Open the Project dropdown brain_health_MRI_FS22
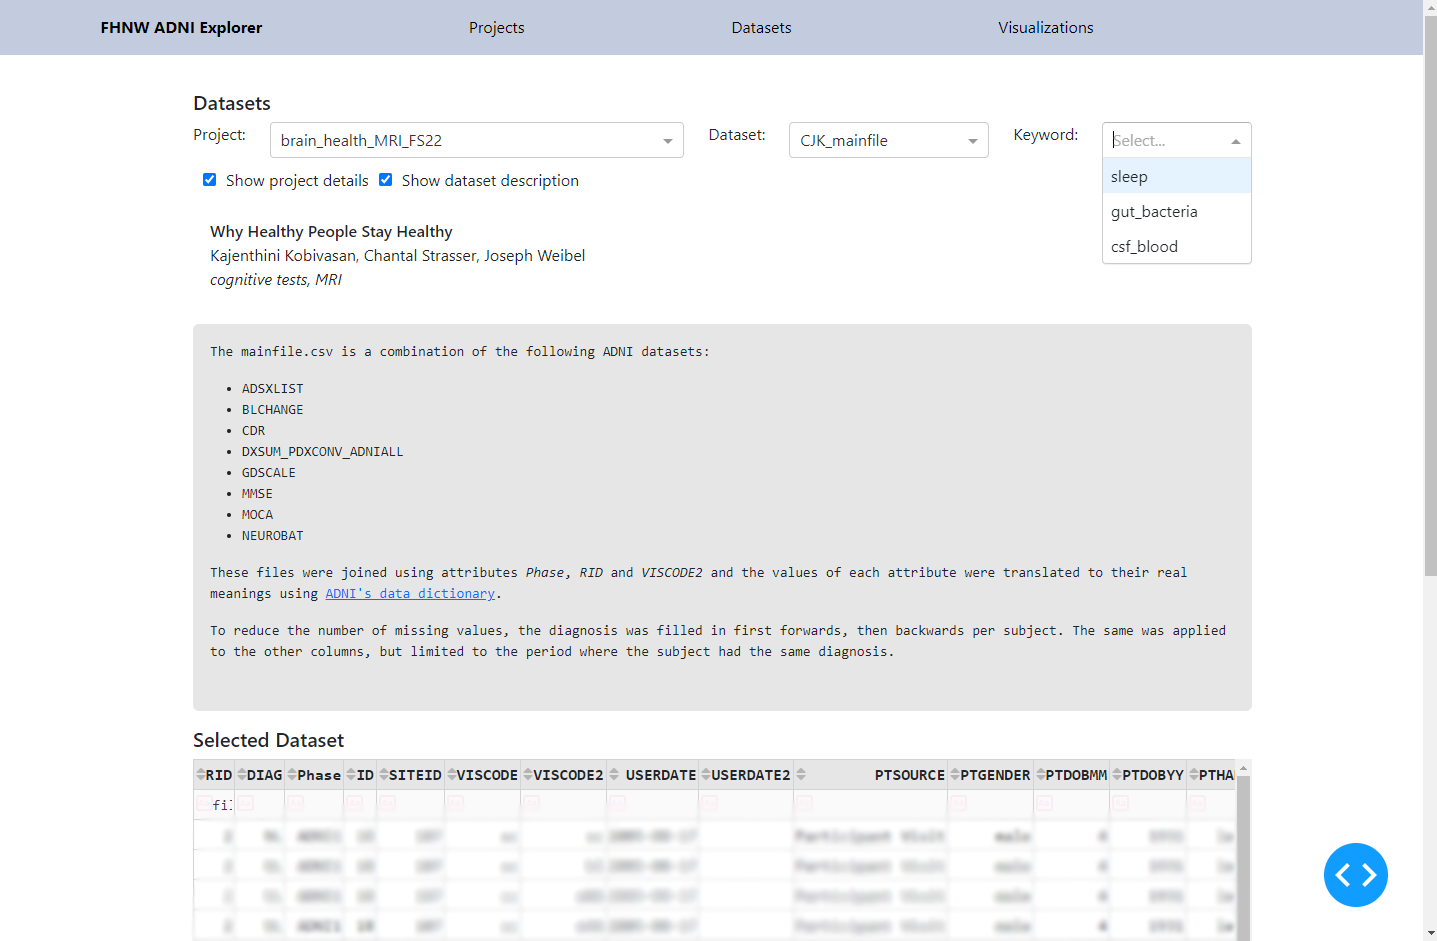This screenshot has height=941, width=1437. [x=477, y=140]
